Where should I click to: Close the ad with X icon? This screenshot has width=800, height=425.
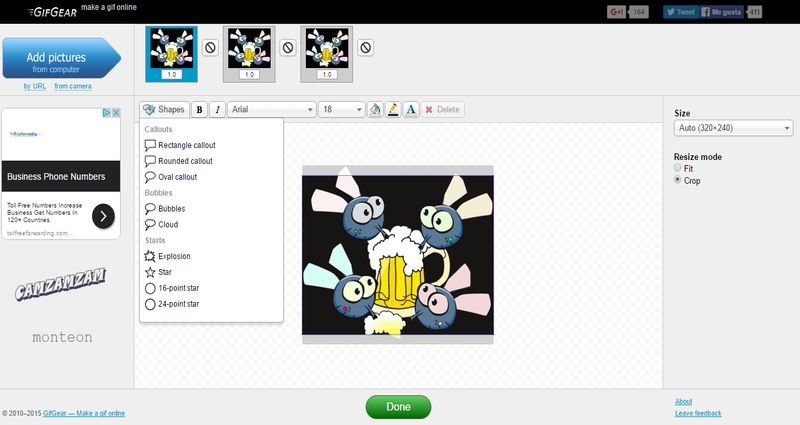click(x=116, y=113)
